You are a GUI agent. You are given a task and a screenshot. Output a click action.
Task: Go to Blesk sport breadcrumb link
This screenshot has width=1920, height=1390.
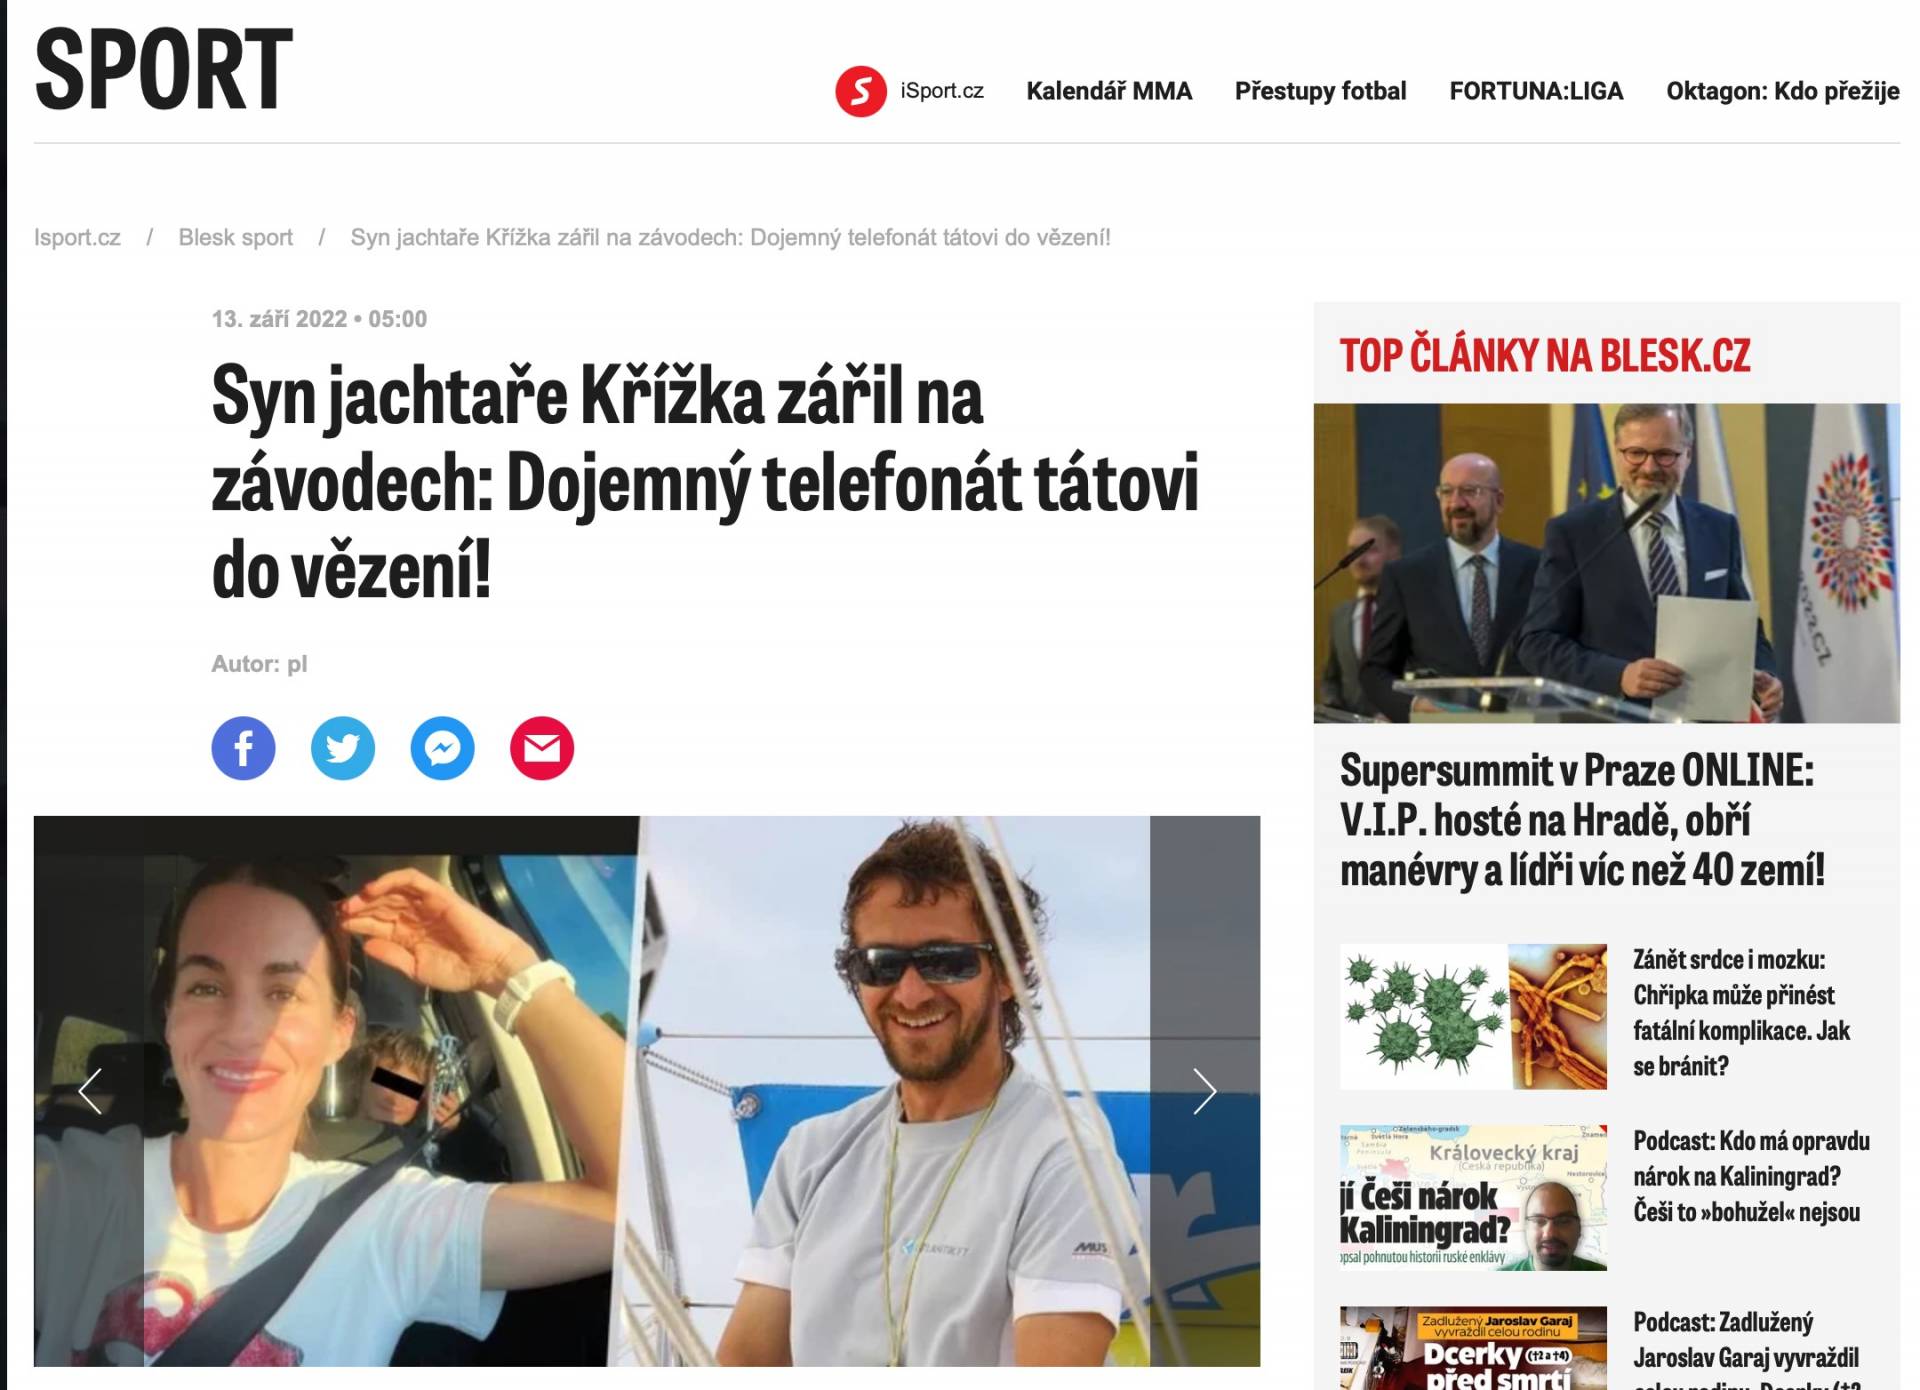235,237
